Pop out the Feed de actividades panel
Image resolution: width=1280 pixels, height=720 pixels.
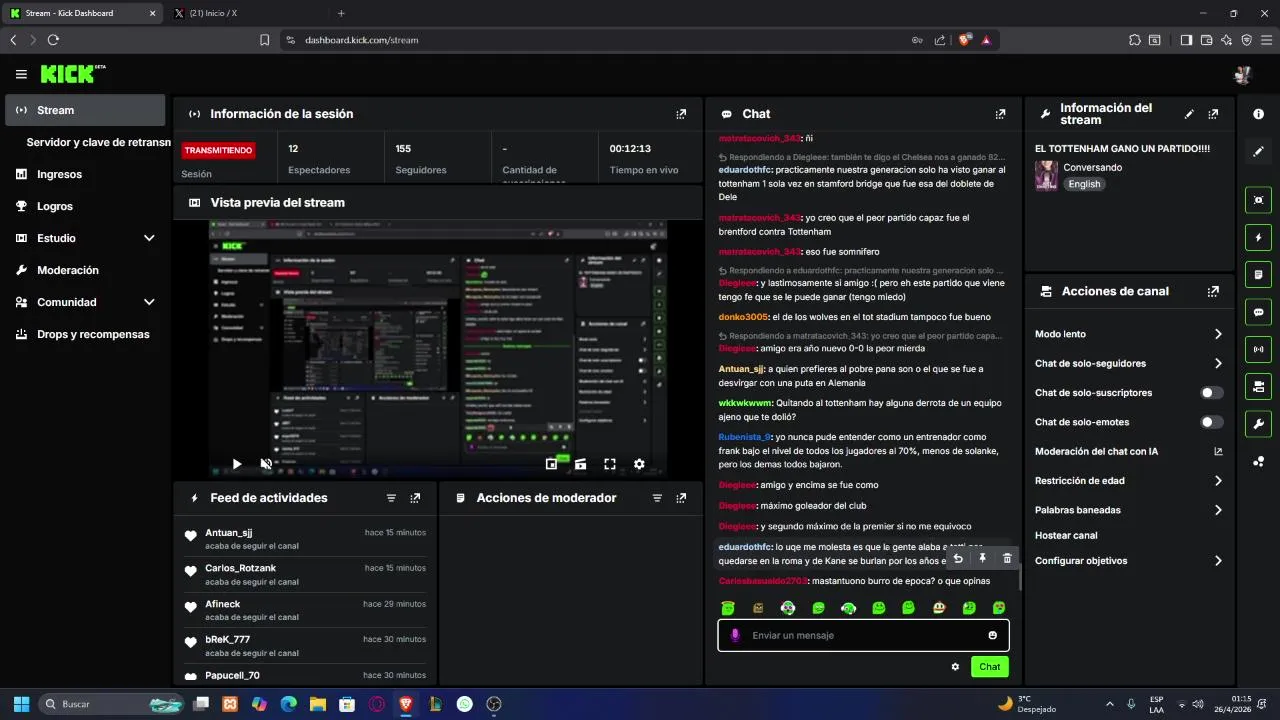click(x=415, y=498)
